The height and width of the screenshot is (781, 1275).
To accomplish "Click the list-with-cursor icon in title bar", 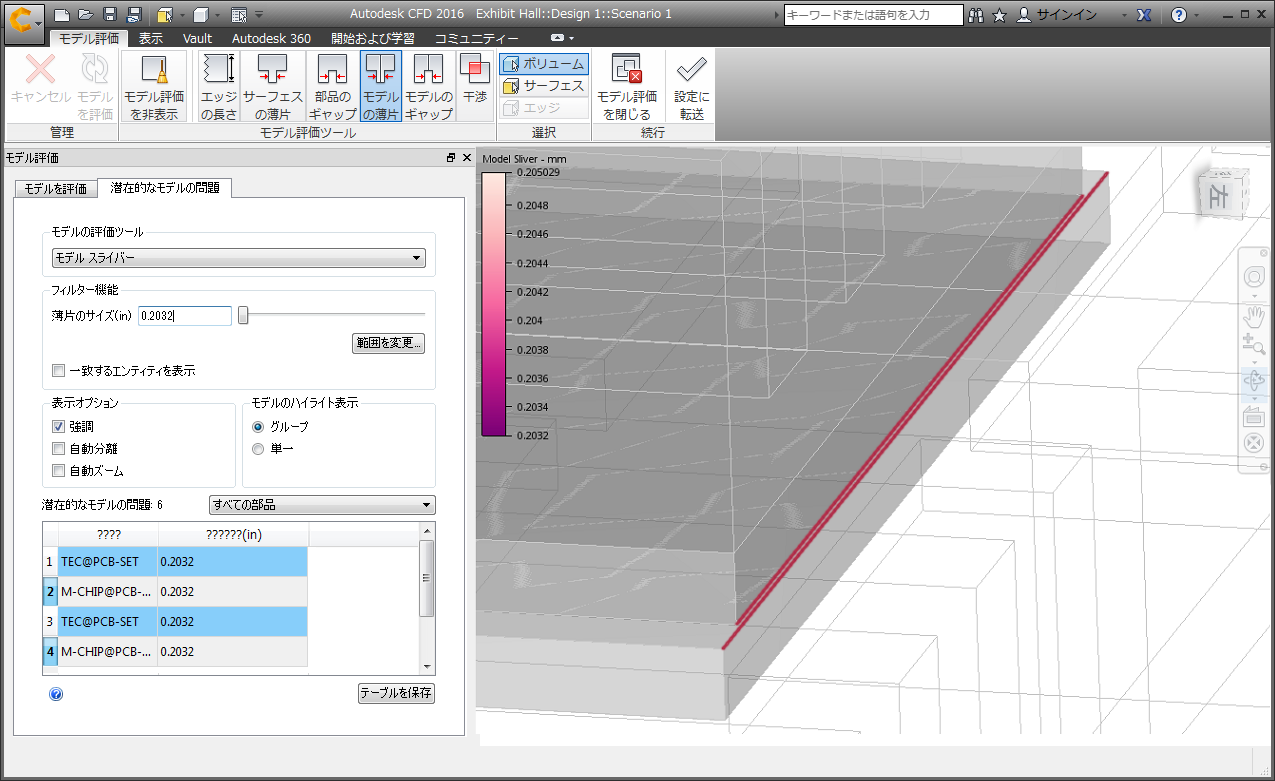I will 238,15.
